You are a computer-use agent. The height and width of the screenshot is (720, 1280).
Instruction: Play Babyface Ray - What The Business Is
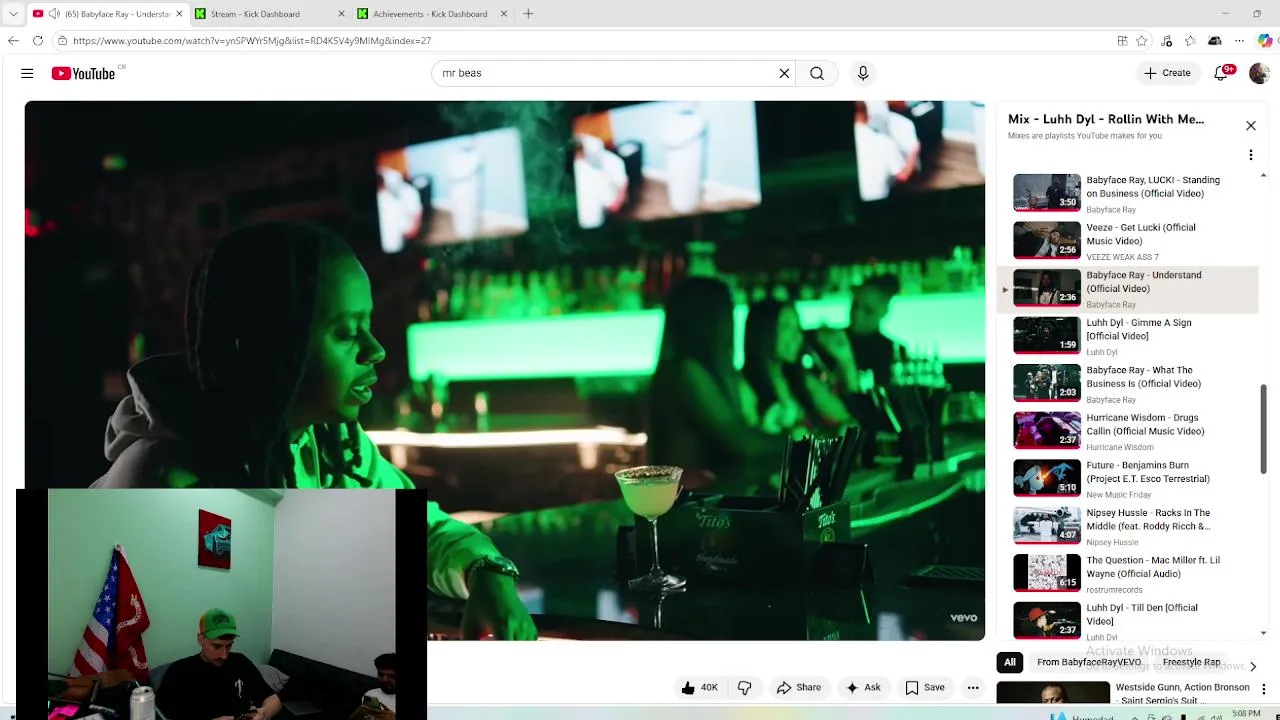click(1128, 384)
